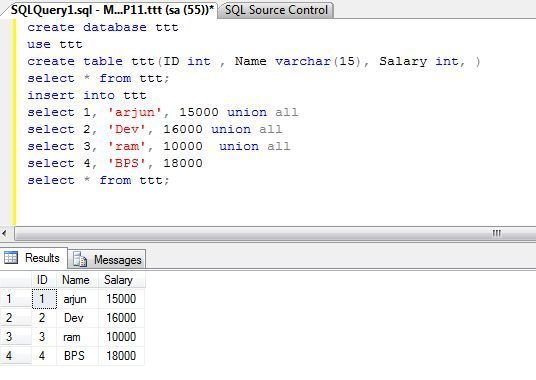Click the ID cell of ram row

(44, 337)
